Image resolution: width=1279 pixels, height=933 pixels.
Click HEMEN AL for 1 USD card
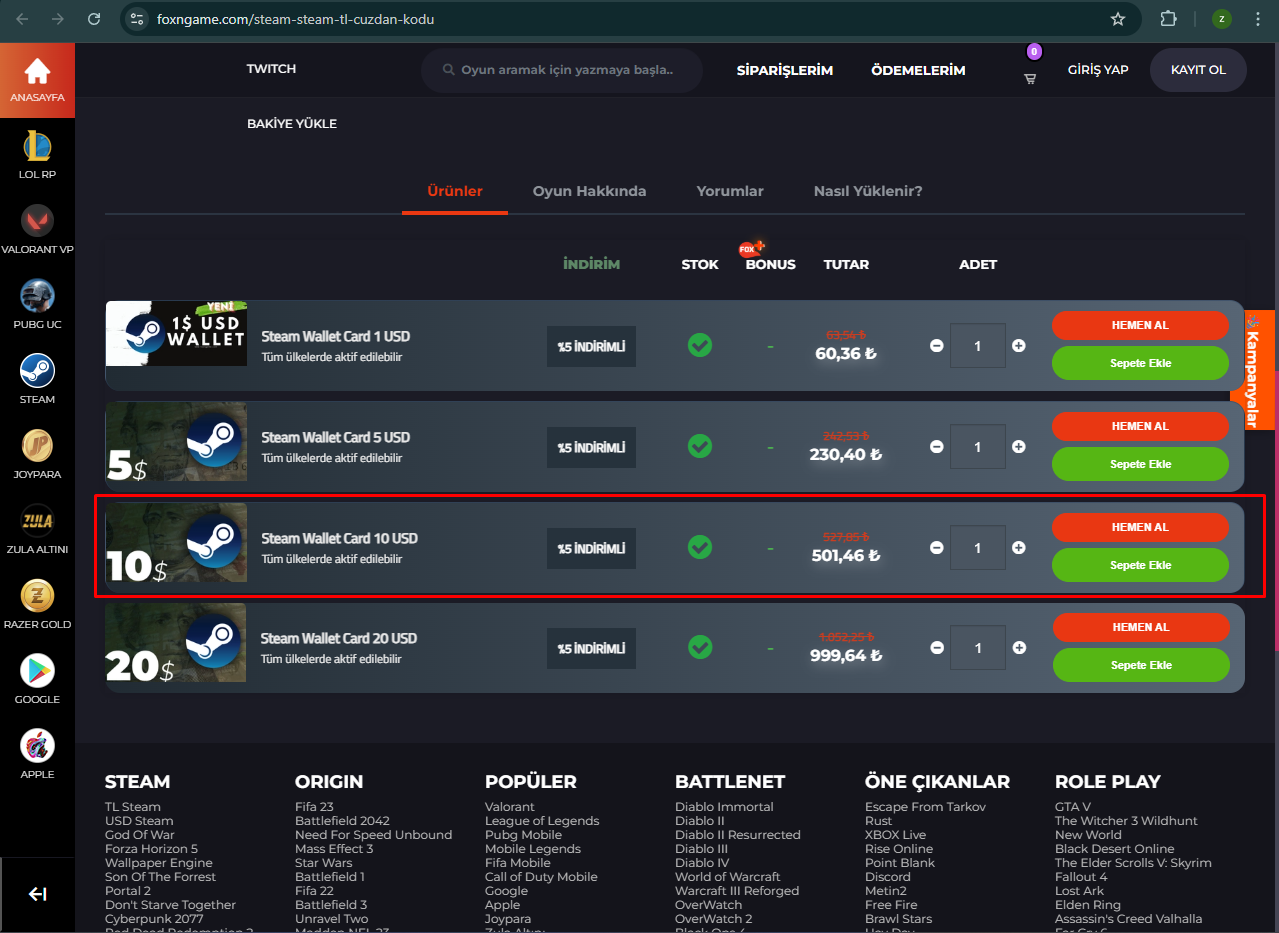tap(1140, 325)
